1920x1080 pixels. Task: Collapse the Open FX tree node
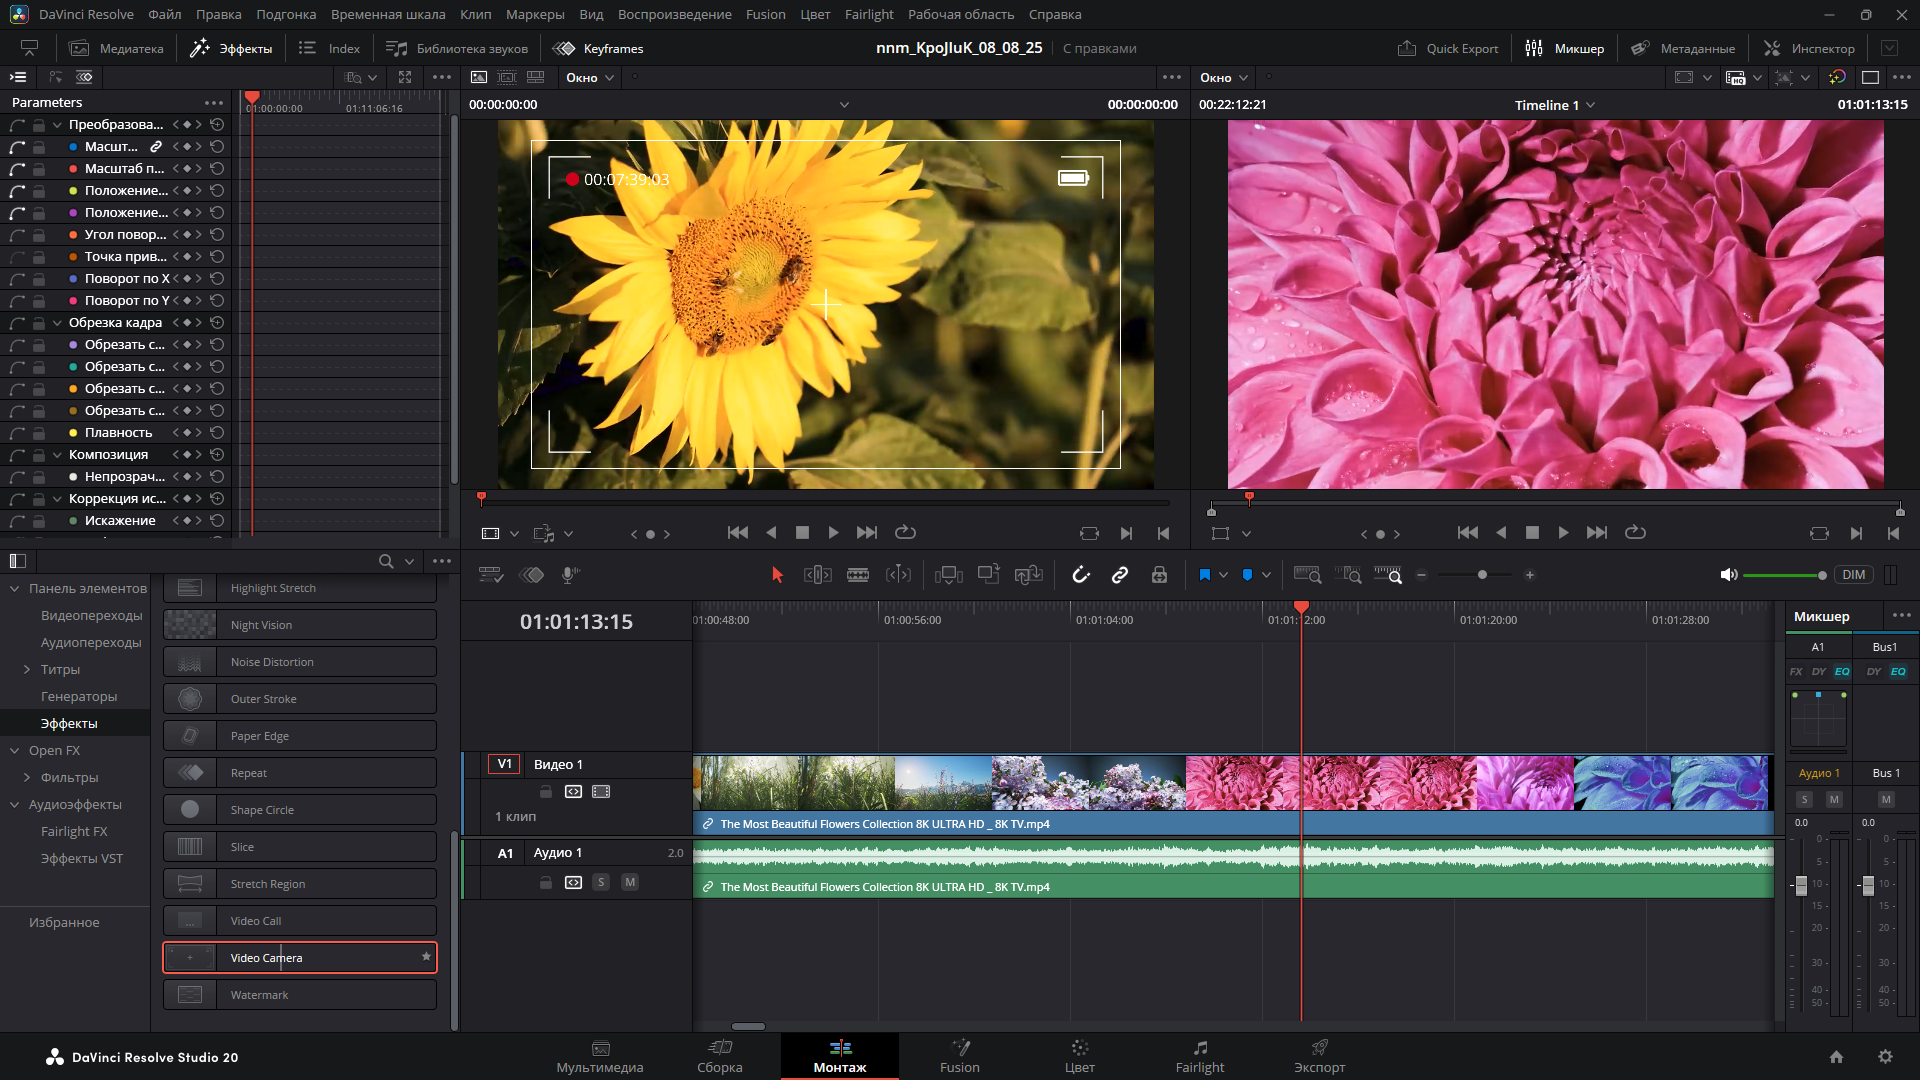15,751
